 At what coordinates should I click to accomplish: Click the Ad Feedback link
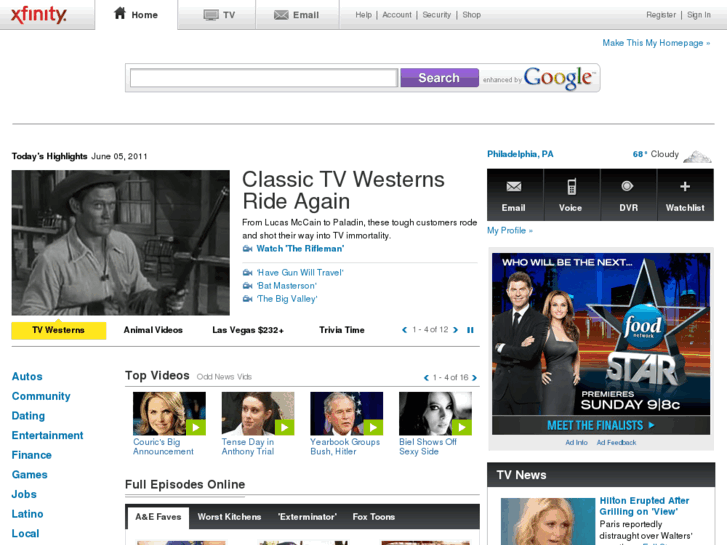point(616,442)
